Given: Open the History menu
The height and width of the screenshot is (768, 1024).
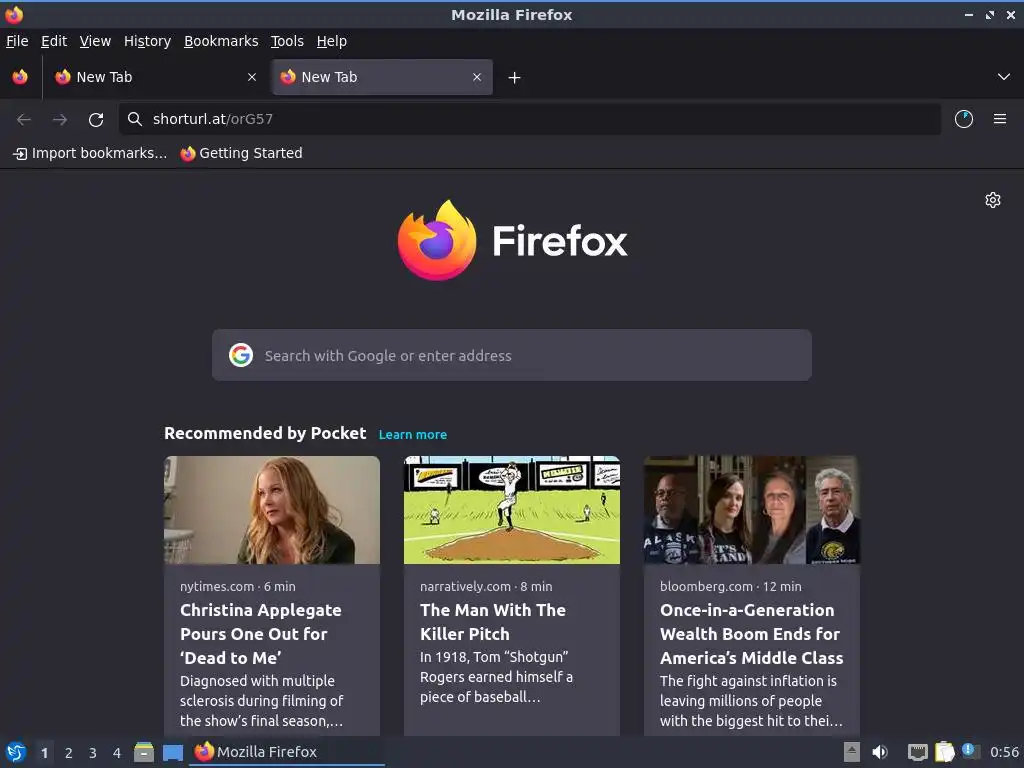Looking at the screenshot, I should coord(147,41).
